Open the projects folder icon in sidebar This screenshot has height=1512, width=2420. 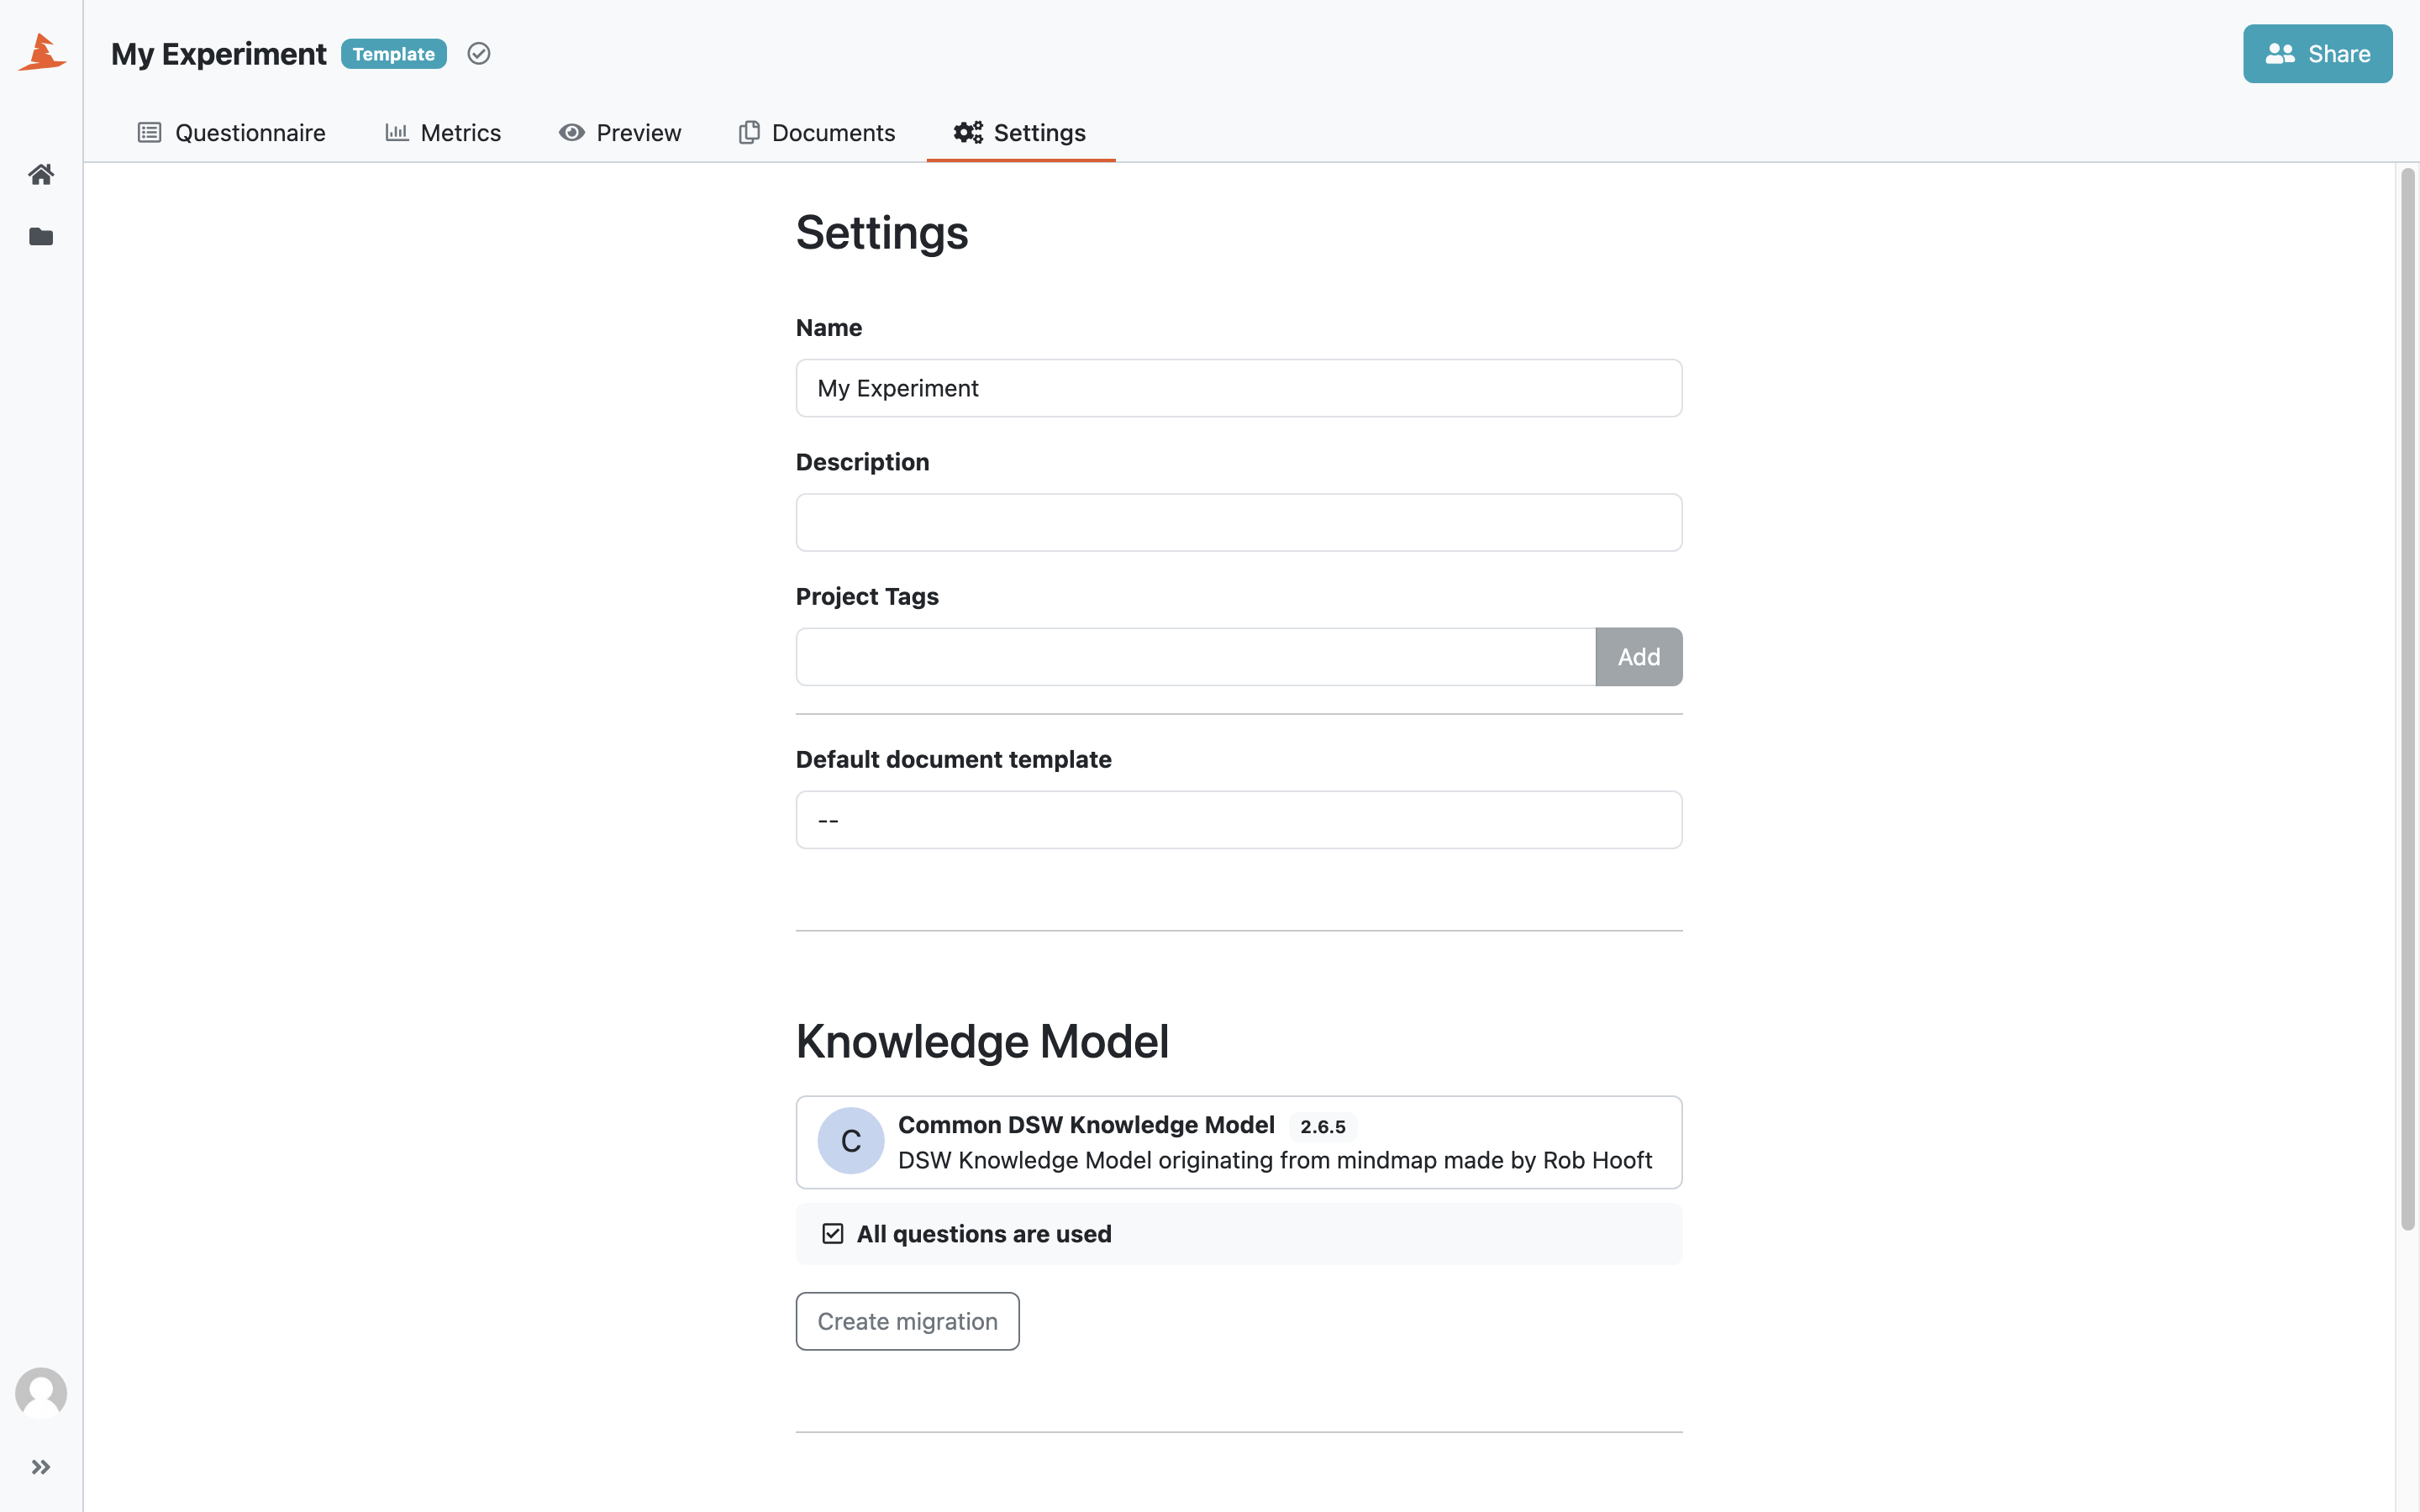pyautogui.click(x=41, y=237)
